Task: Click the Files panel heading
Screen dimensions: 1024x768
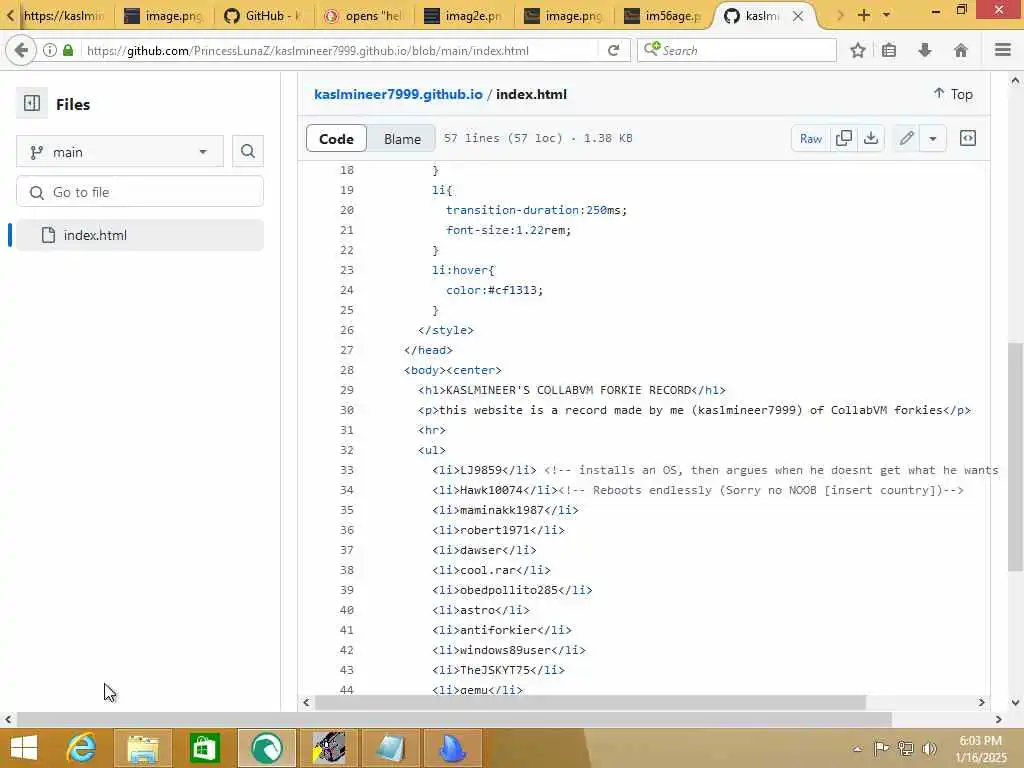Action: coord(73,104)
